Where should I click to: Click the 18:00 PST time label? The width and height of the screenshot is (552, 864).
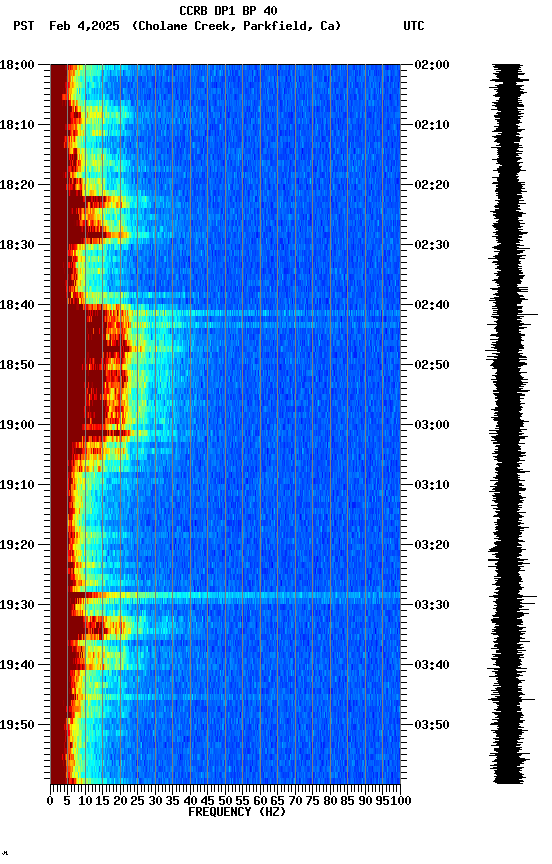[x=17, y=65]
